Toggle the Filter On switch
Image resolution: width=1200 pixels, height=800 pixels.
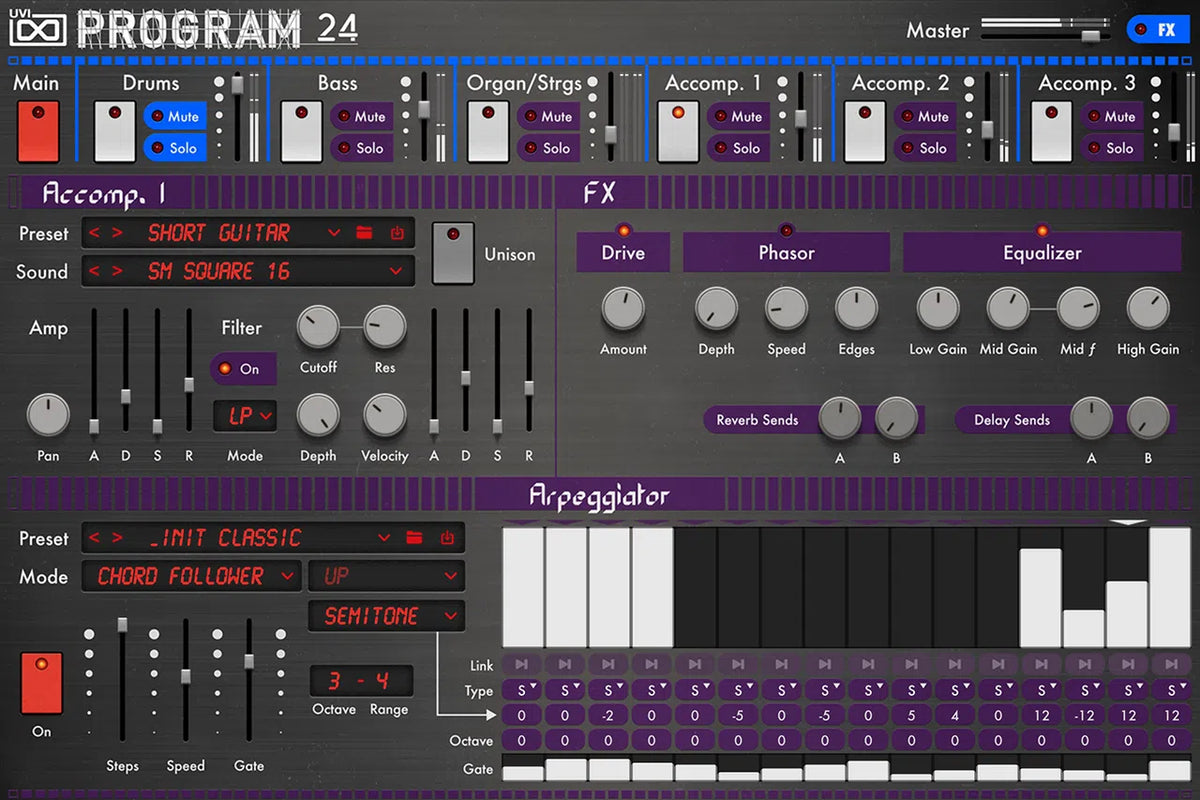click(242, 369)
